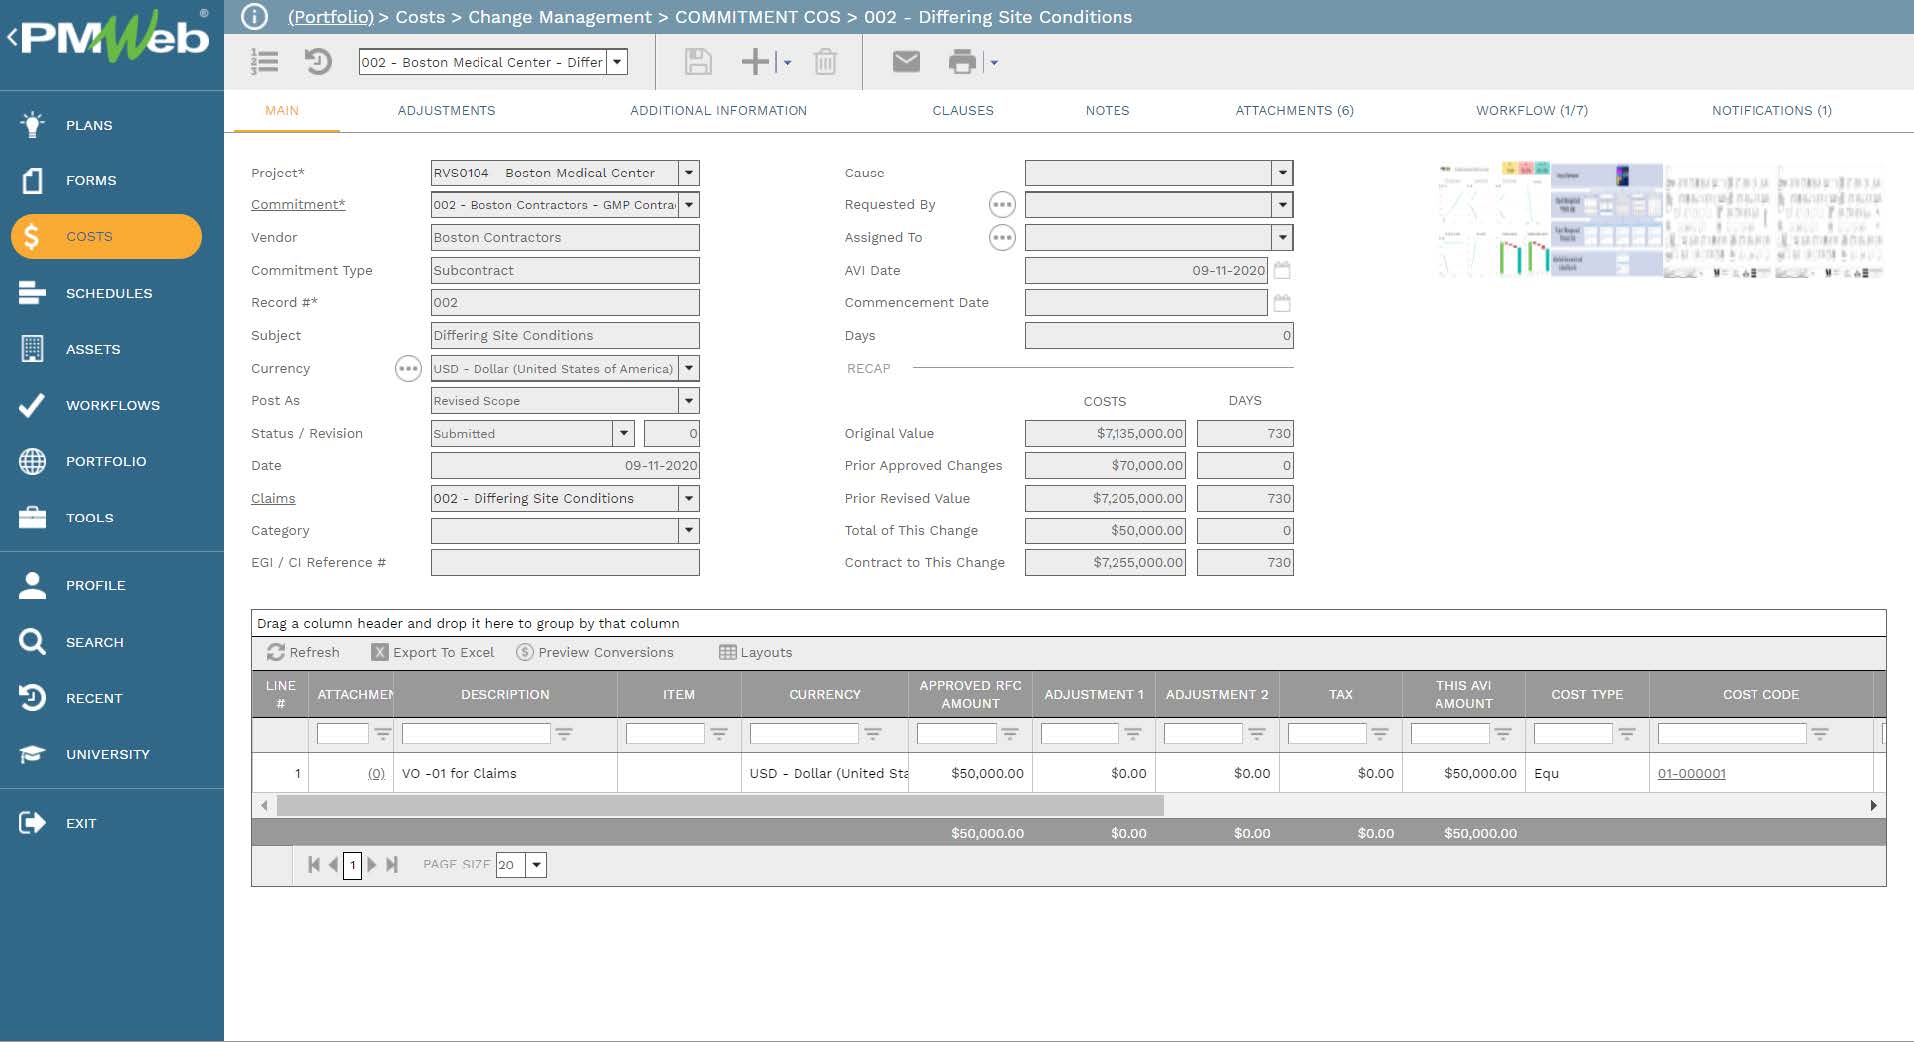Click the horizontal scrollbar of the grid
Screen dimensions: 1914x1042
pos(720,805)
